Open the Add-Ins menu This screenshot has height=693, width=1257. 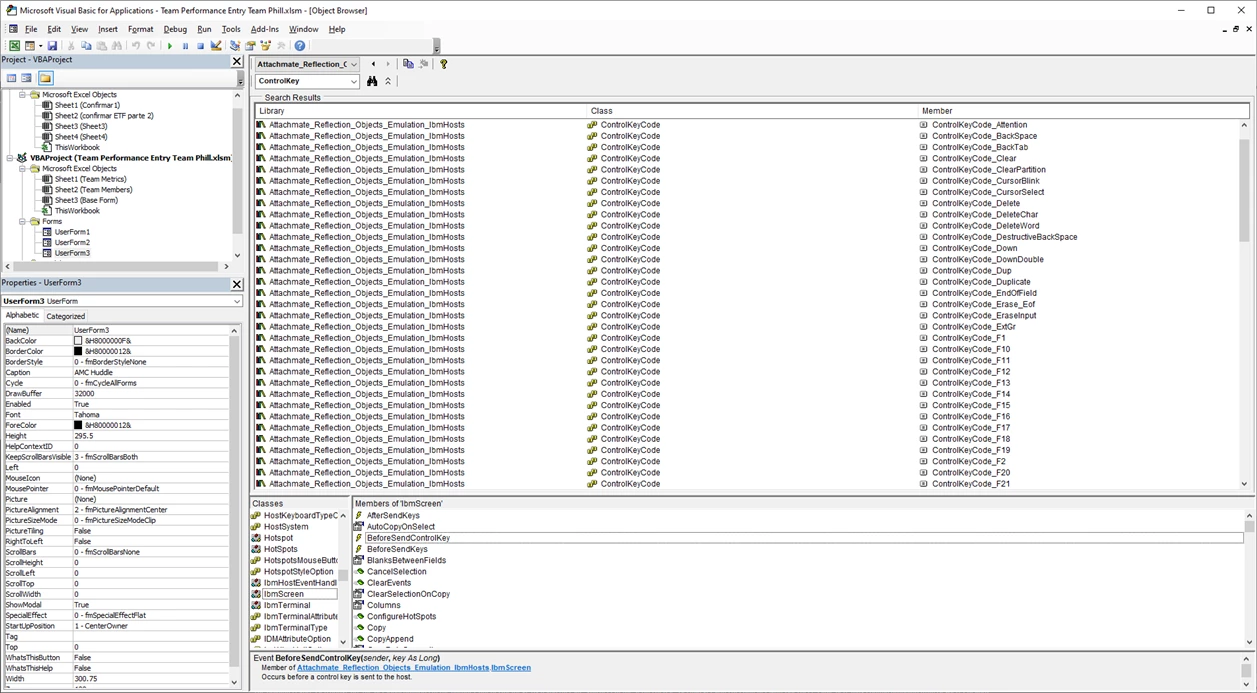[x=265, y=29]
